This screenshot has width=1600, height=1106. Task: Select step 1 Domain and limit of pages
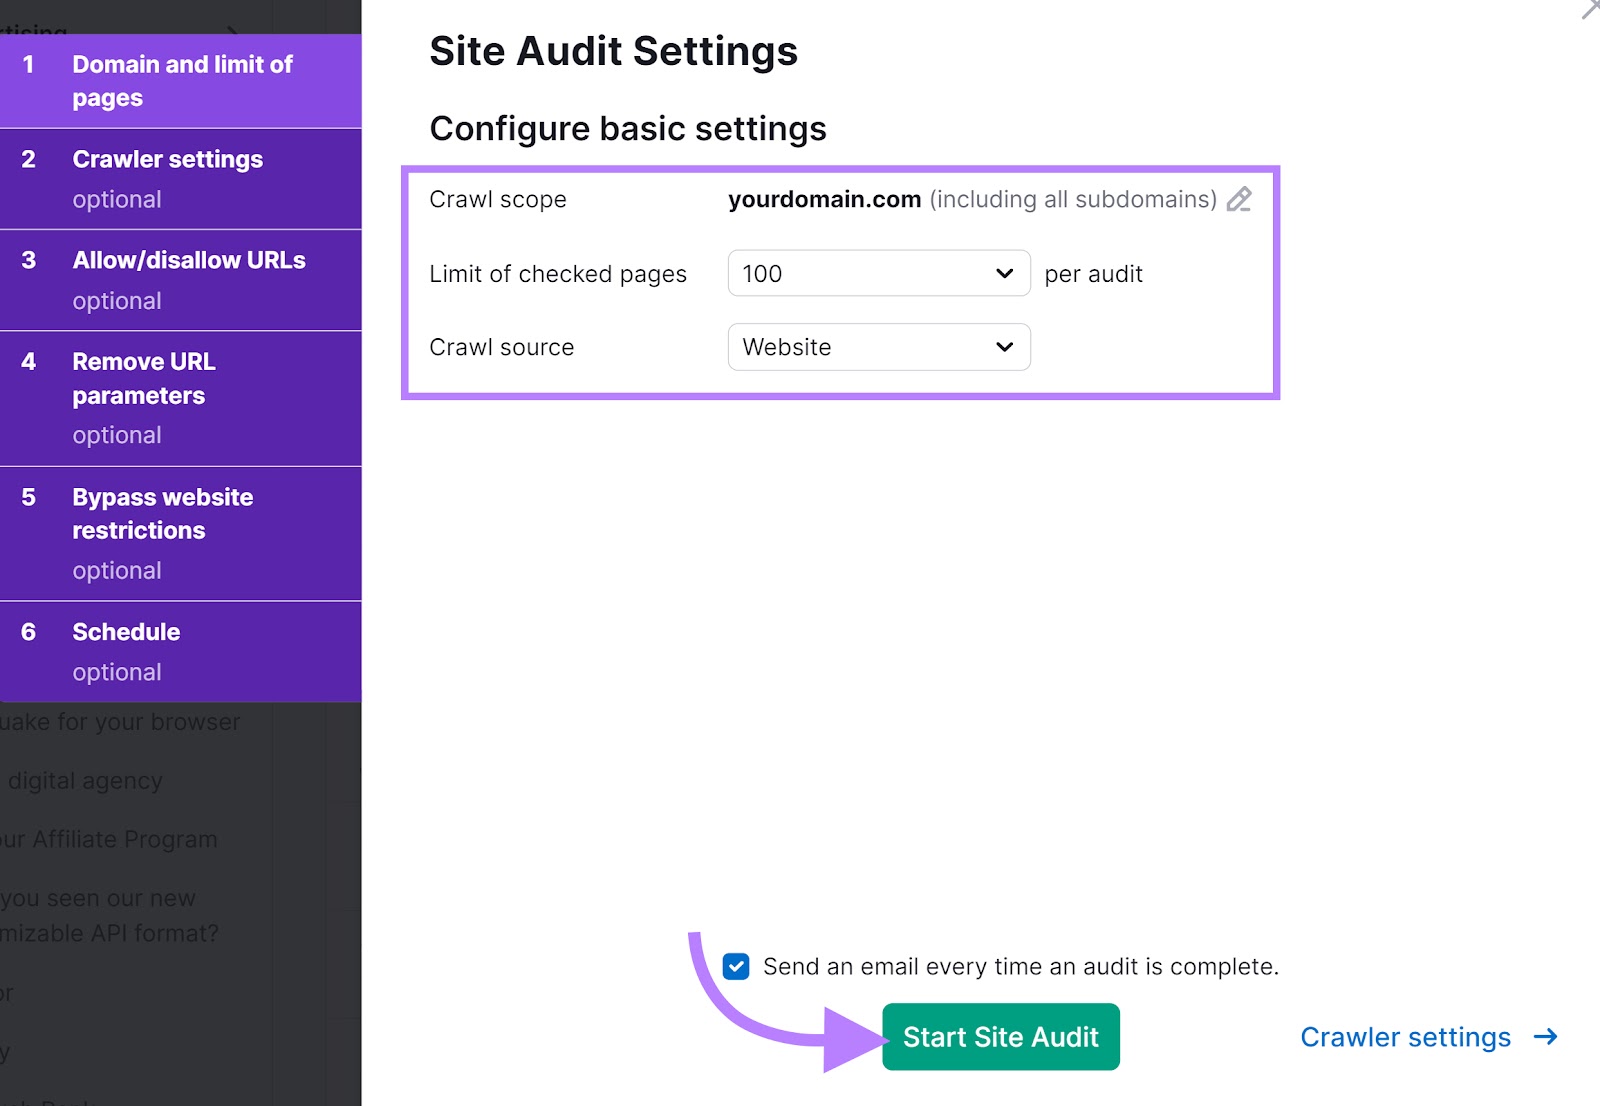point(181,80)
